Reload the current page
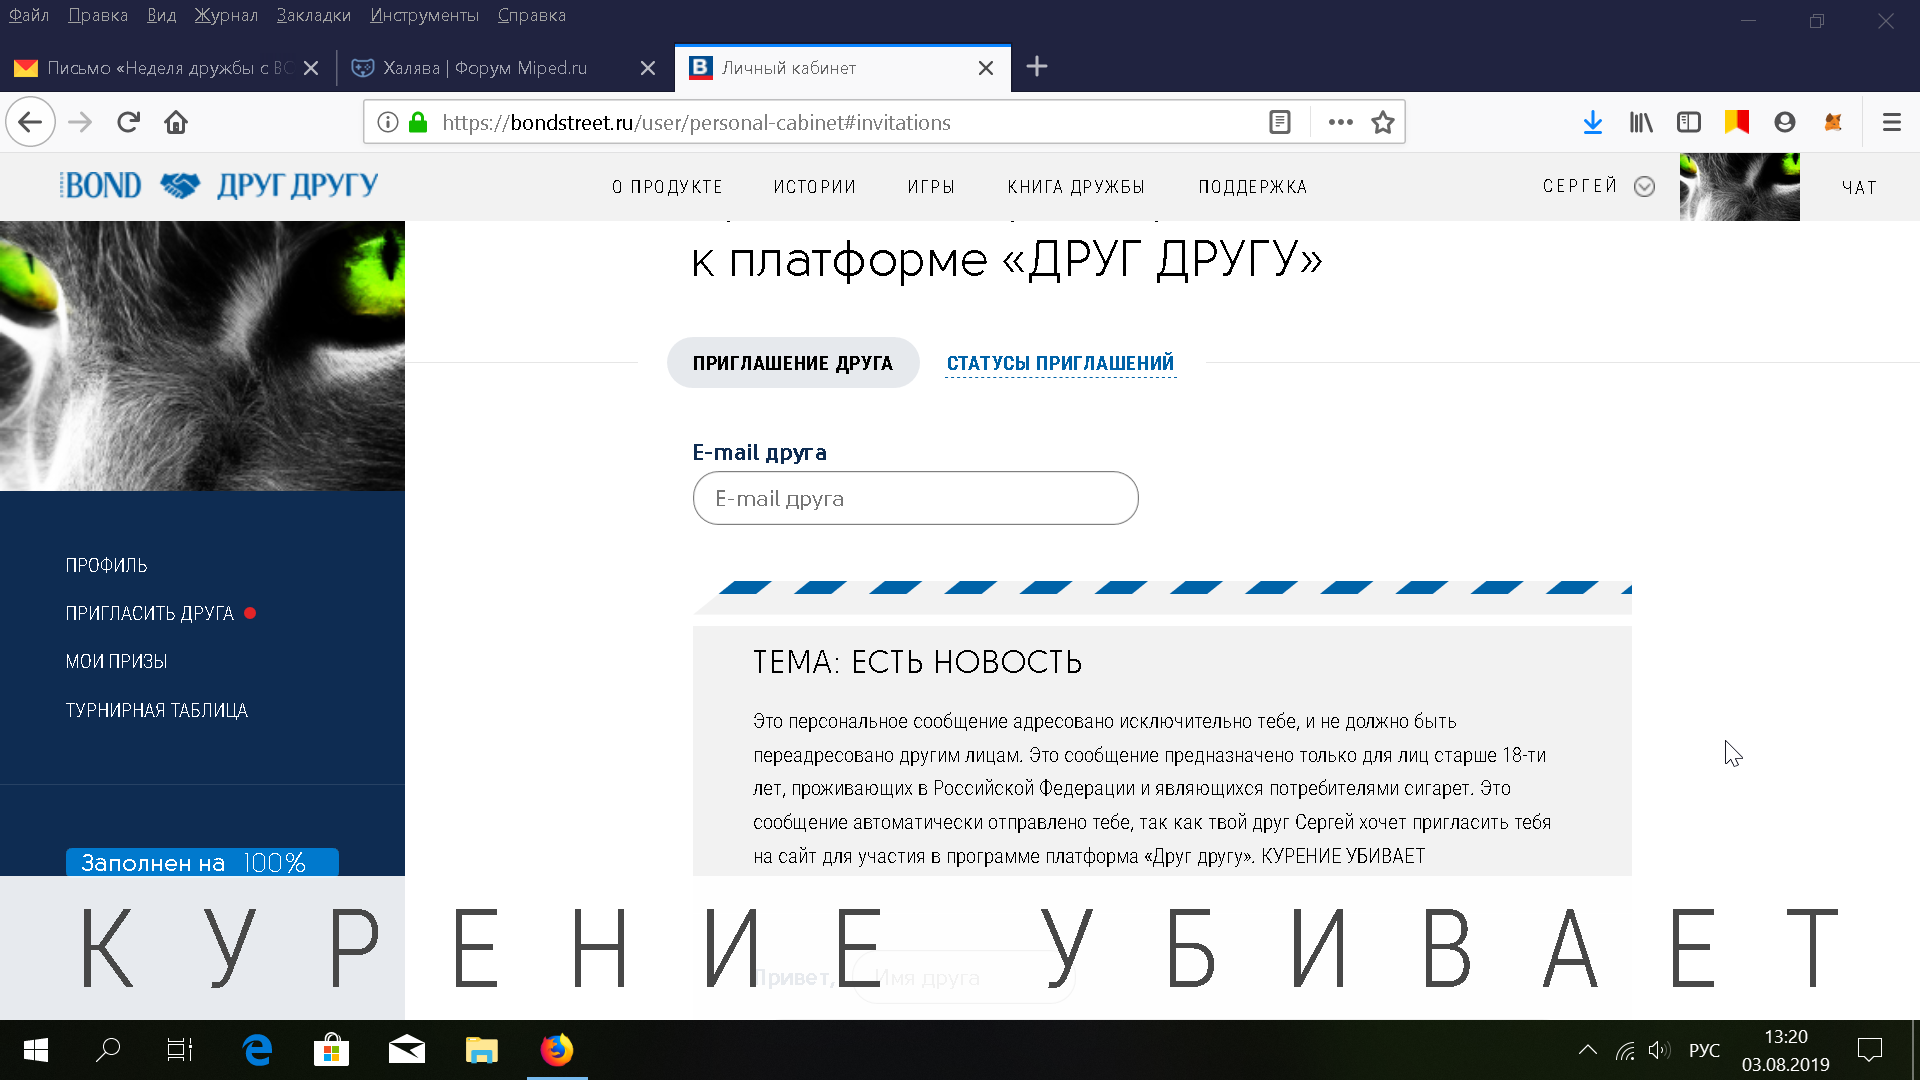 [128, 122]
